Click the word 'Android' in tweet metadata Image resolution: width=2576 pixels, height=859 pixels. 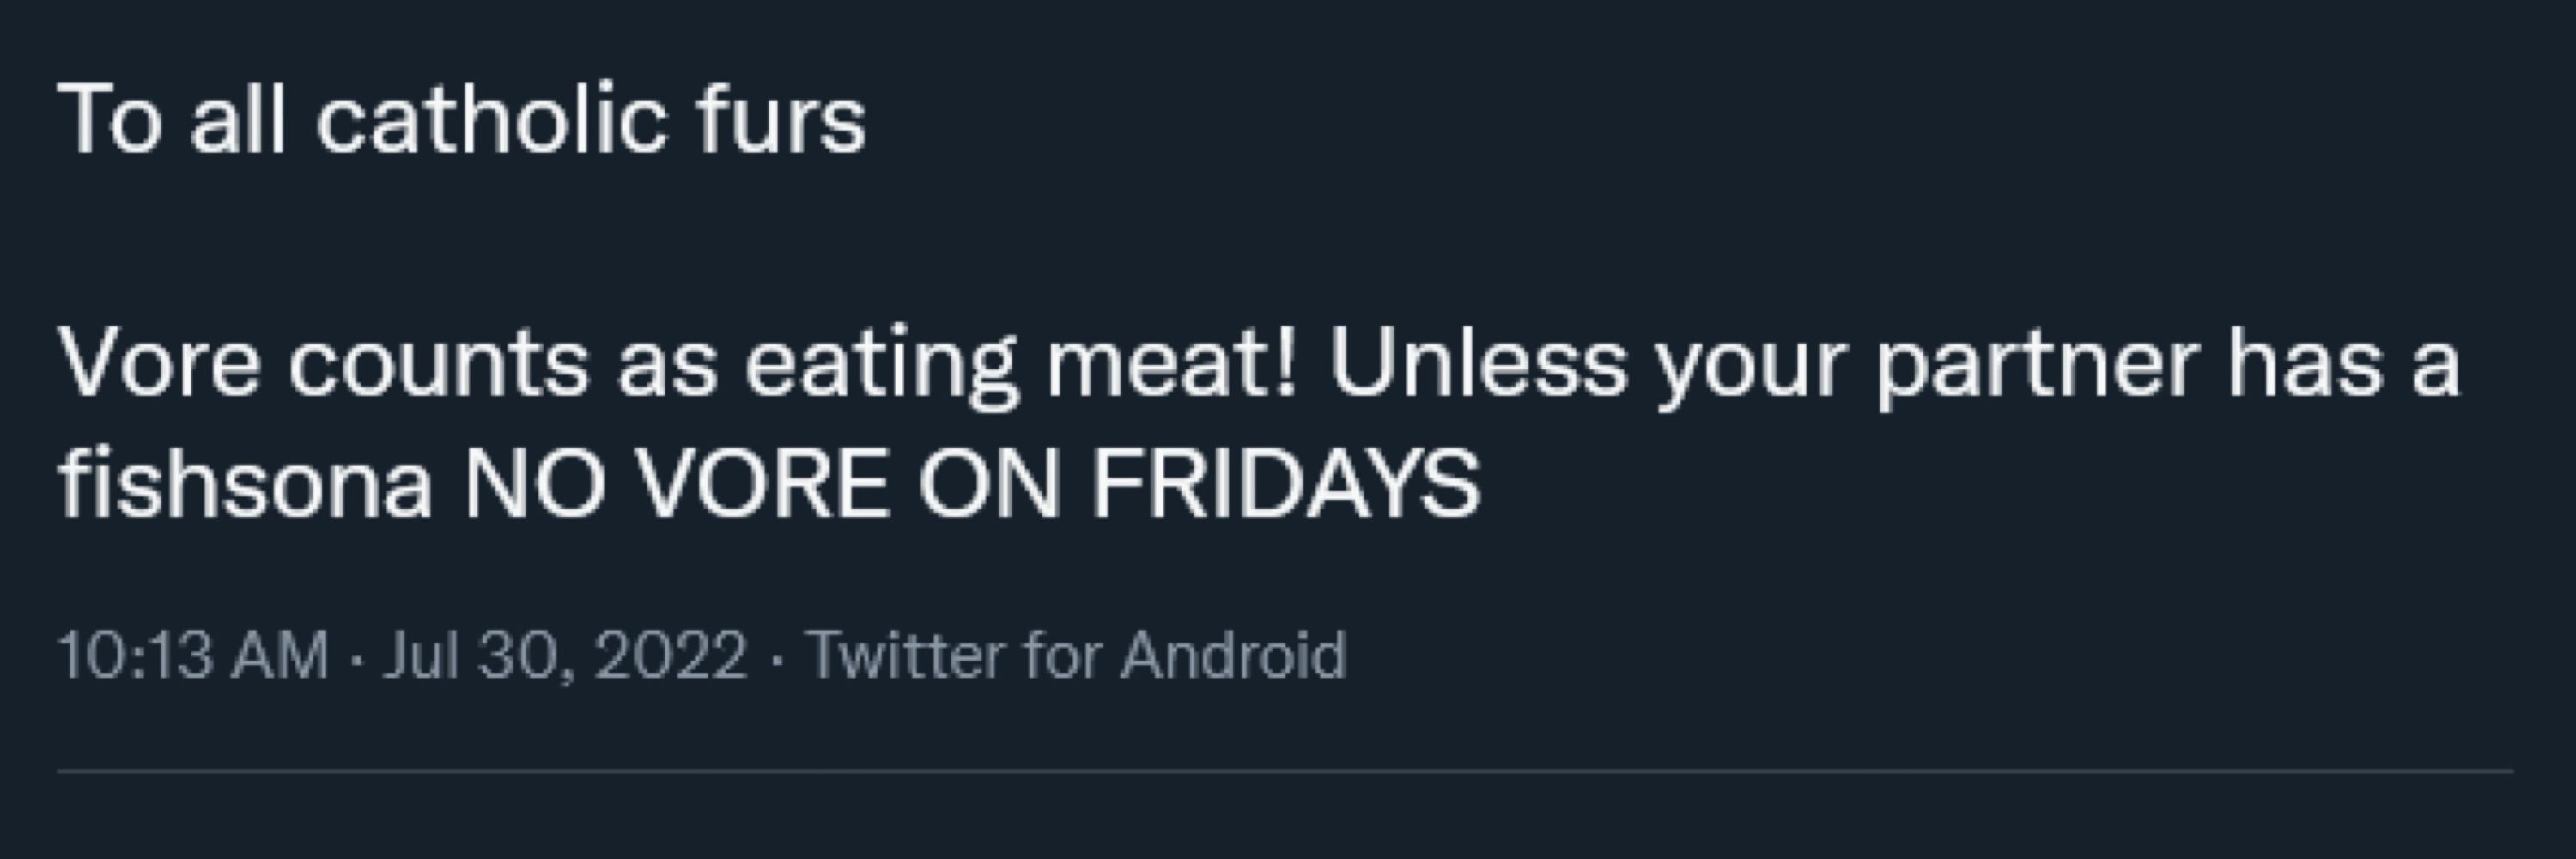1234,655
